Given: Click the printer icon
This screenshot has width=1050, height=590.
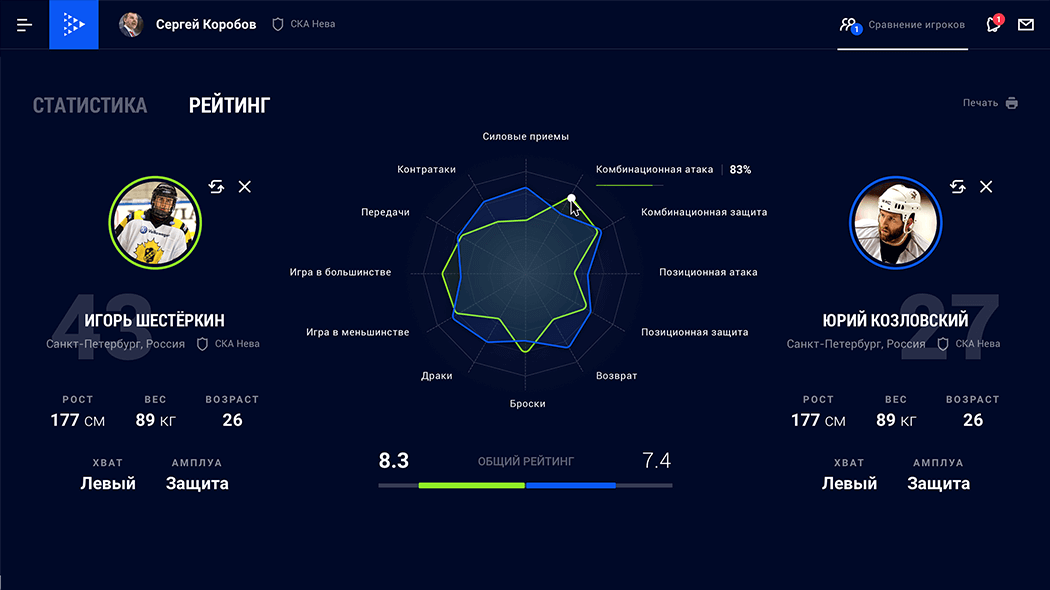Looking at the screenshot, I should coord(1011,103).
